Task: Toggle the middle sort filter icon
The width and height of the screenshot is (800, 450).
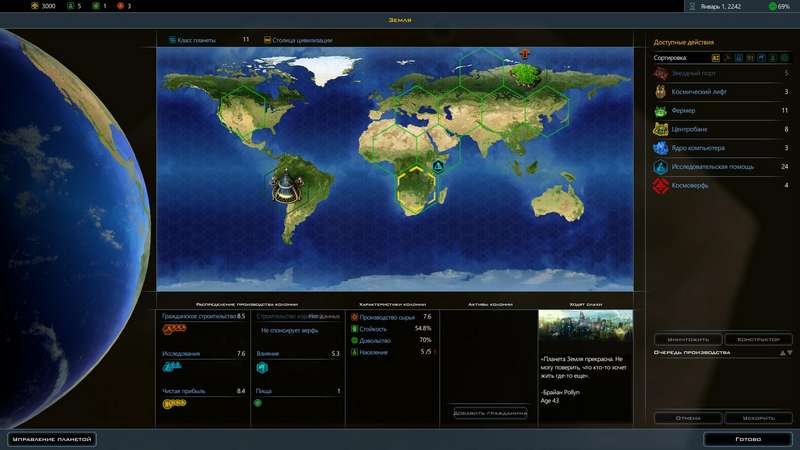Action: pos(750,58)
